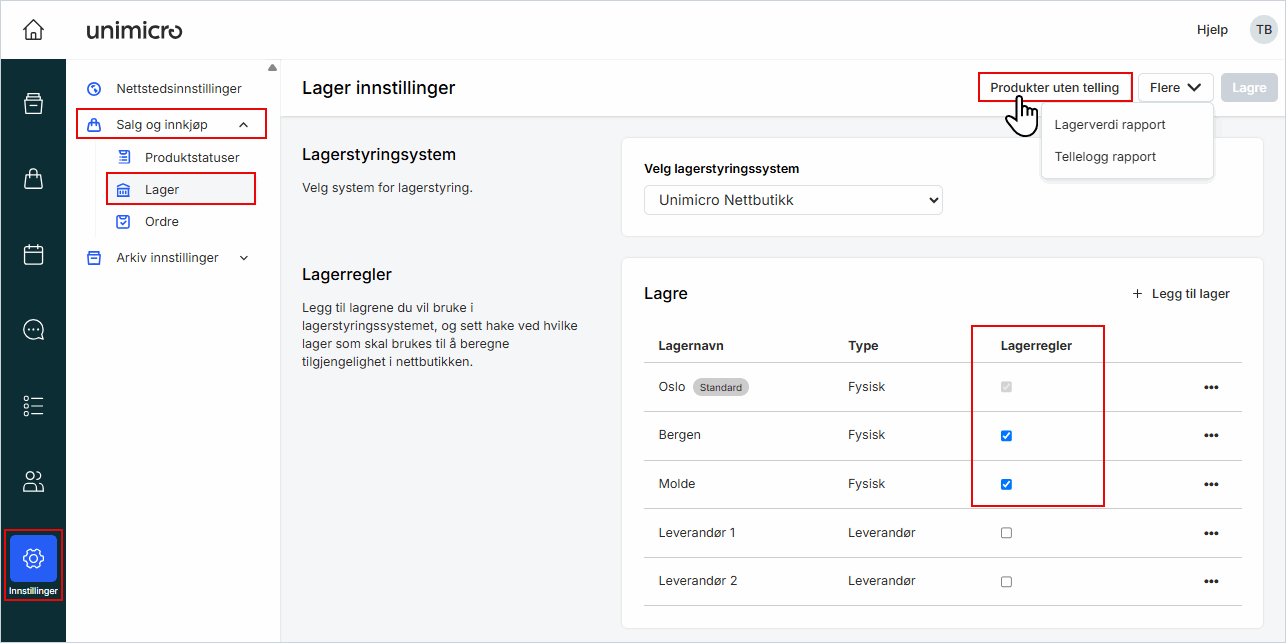Screen dimensions: 1286x643
Task: Click the home icon top left
Action: click(33, 29)
